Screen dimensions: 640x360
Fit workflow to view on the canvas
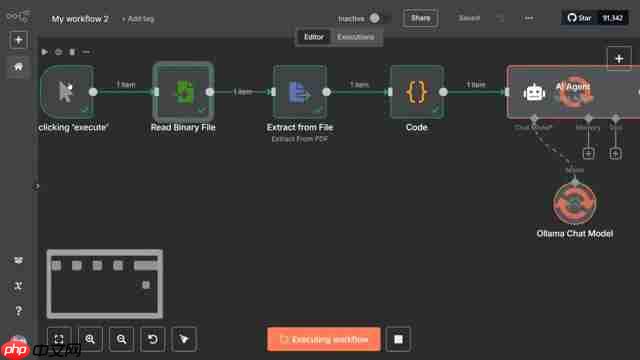point(59,339)
